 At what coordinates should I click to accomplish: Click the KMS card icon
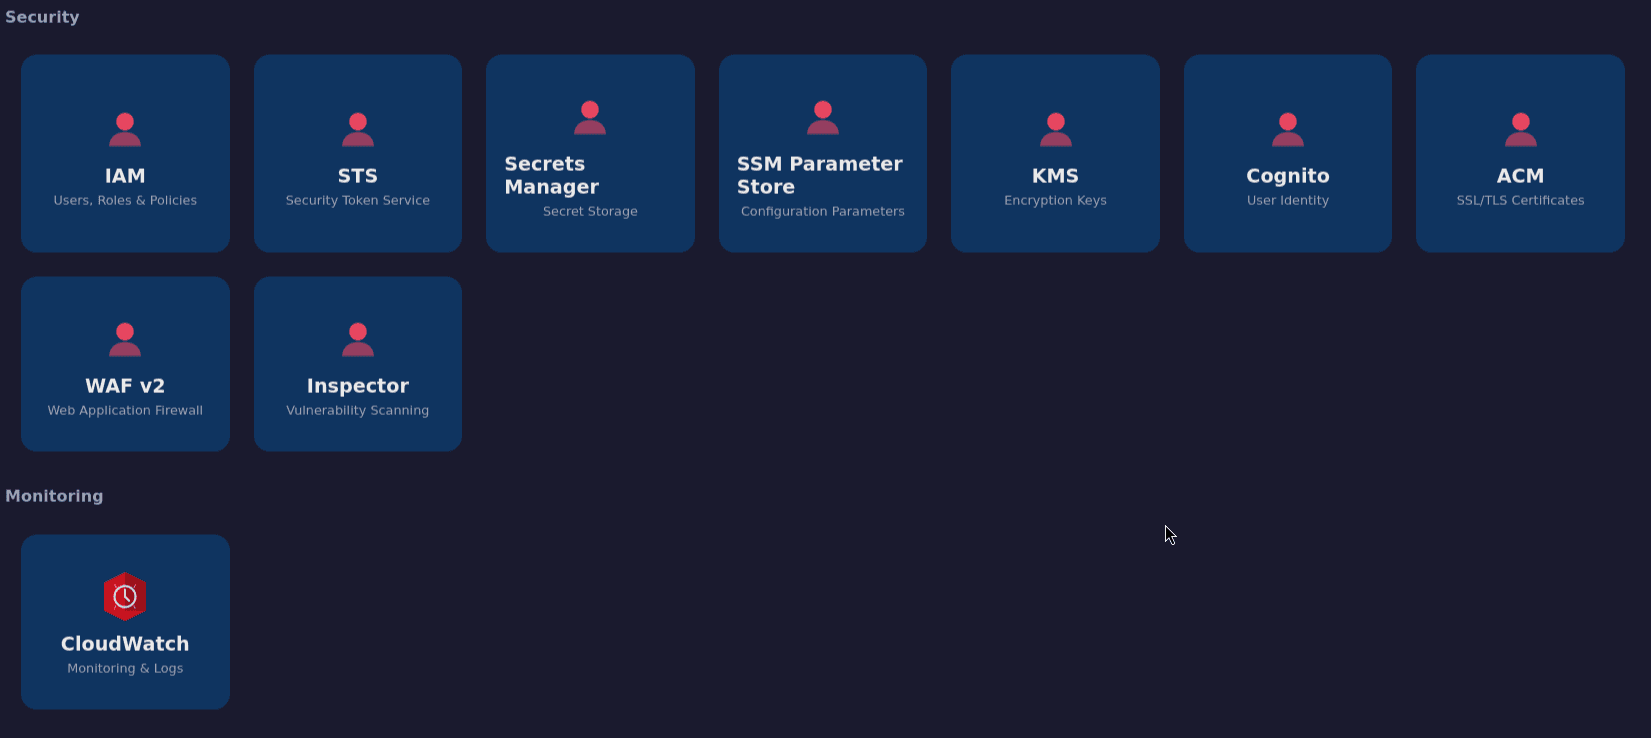[1055, 130]
